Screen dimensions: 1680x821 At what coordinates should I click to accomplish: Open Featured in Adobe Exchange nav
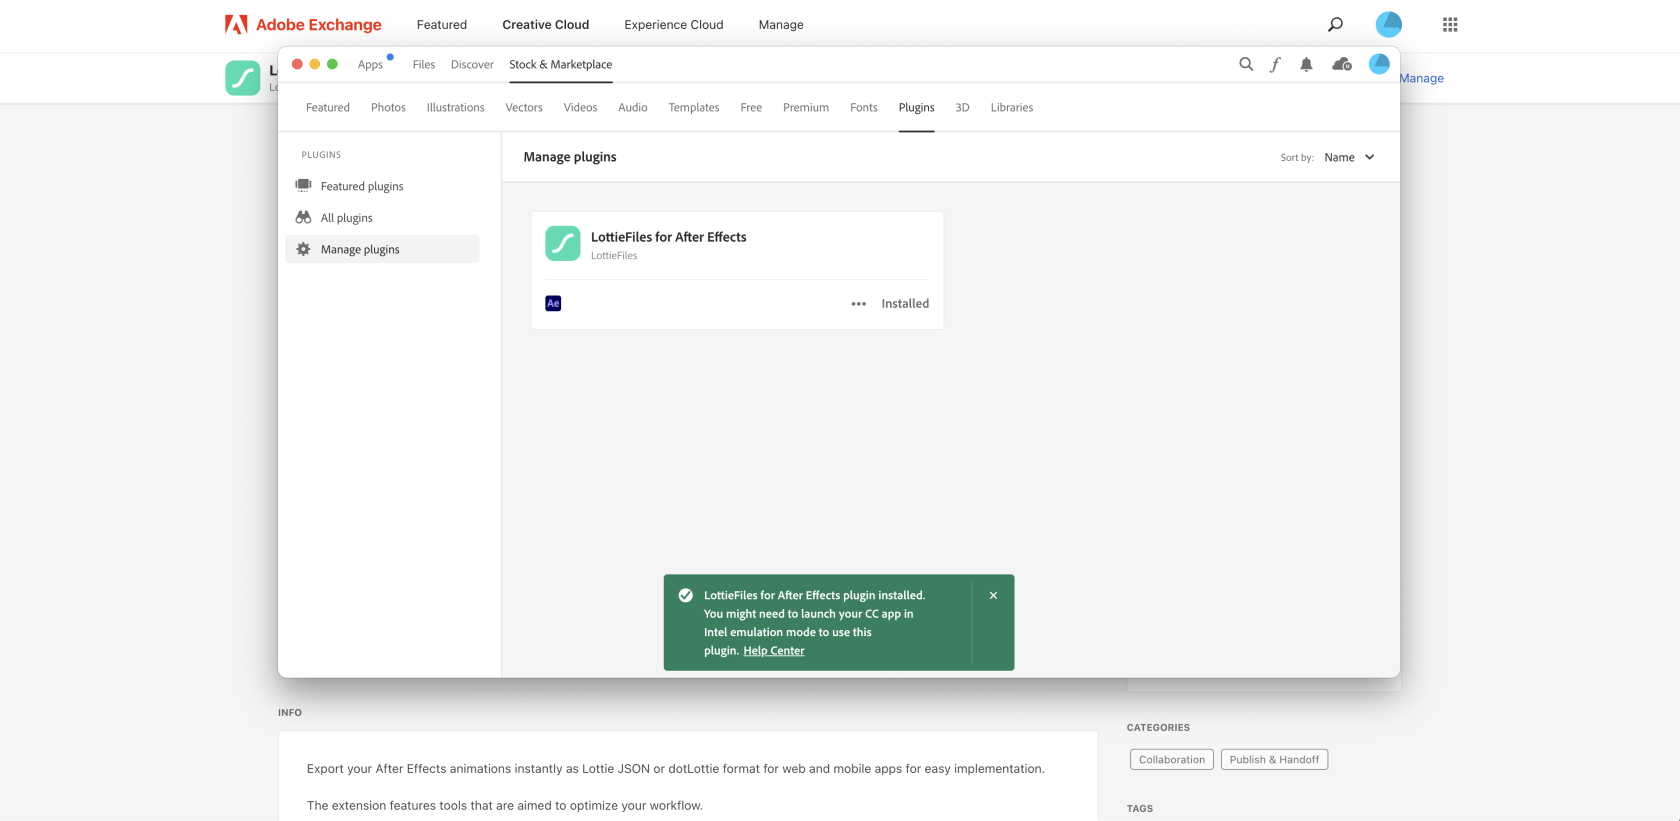click(x=442, y=24)
